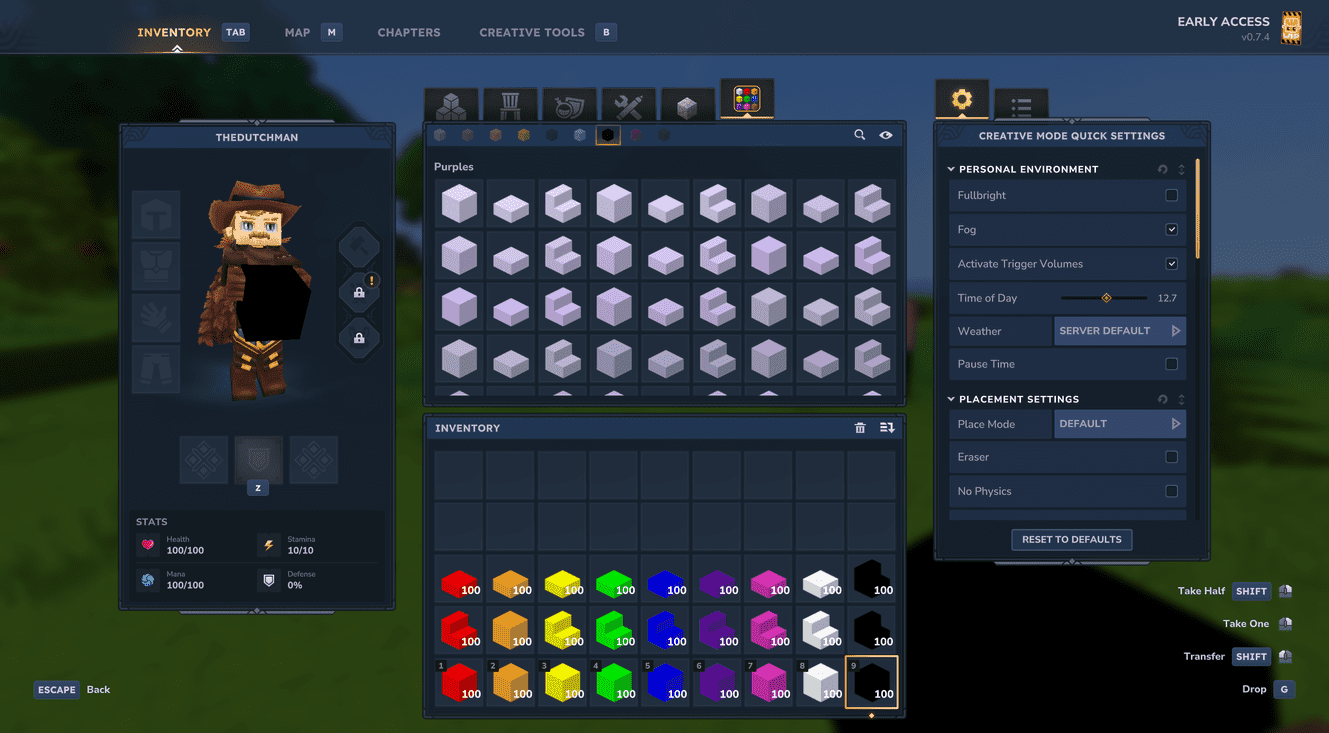Click the hammer tool slot beside character
Image resolution: width=1329 pixels, height=733 pixels.
[x=359, y=246]
